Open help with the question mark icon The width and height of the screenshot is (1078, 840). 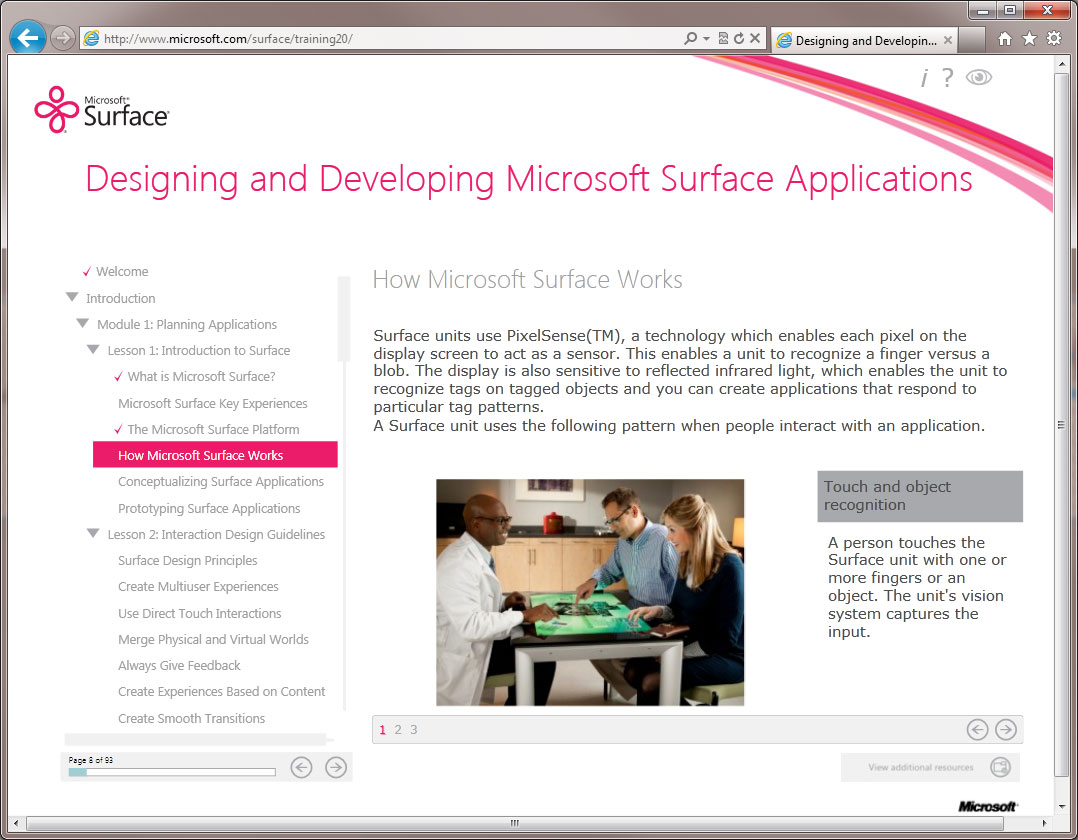tap(947, 78)
